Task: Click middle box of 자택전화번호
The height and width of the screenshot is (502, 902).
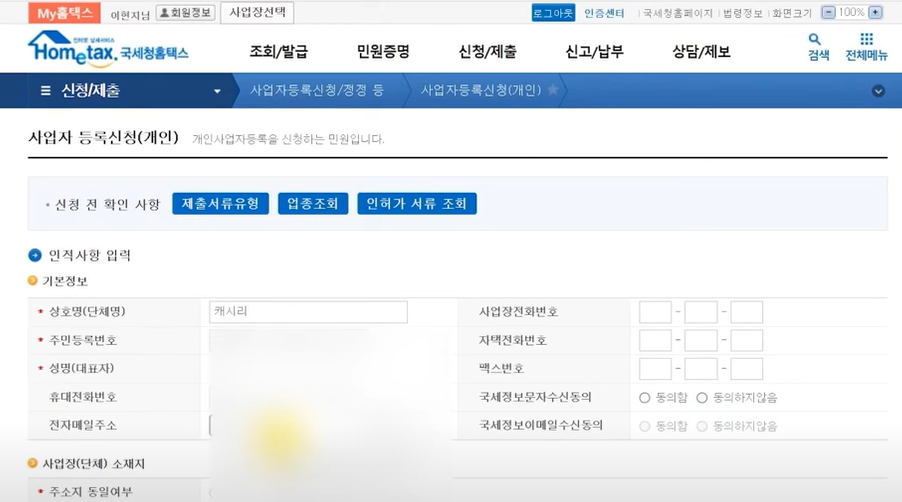Action: tap(701, 340)
